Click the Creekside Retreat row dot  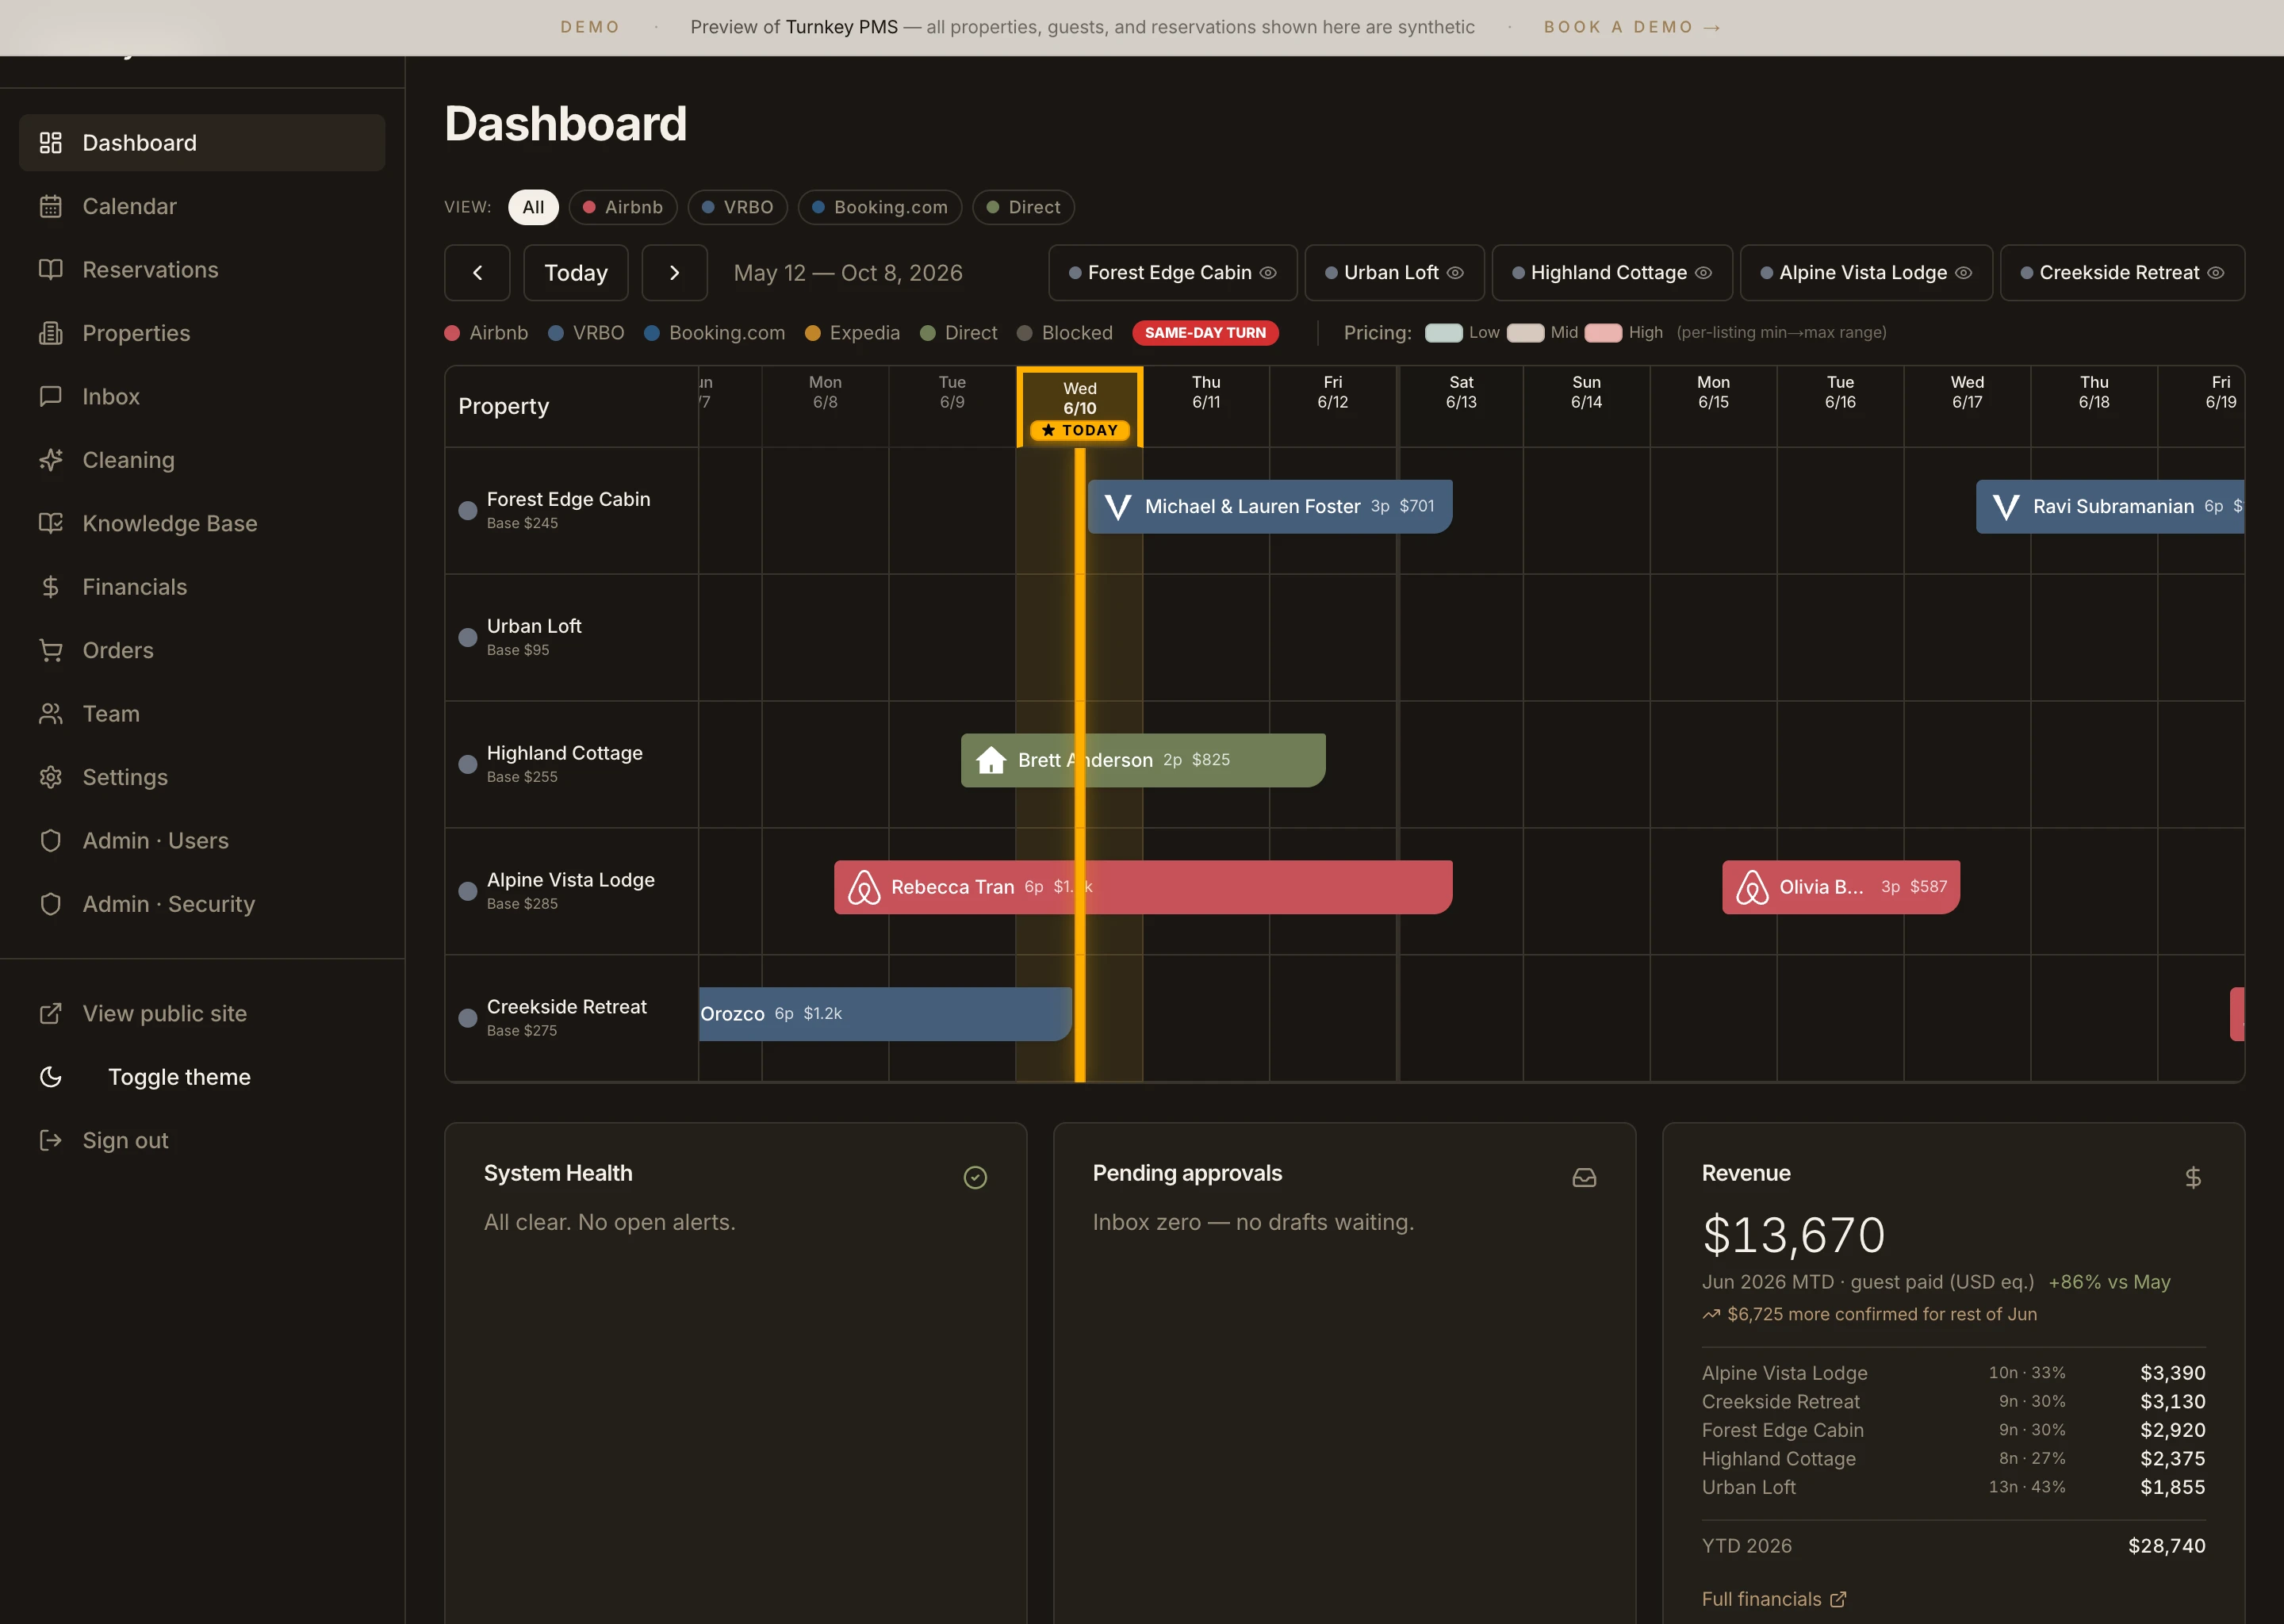(x=467, y=1019)
